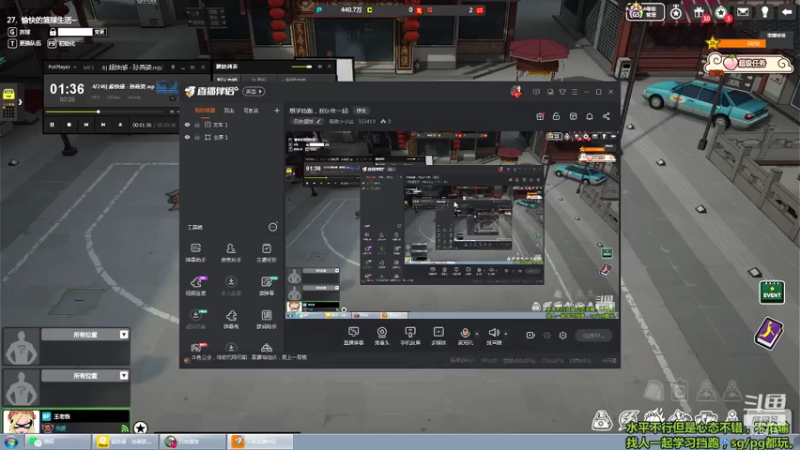The width and height of the screenshot is (800, 450).
Task: Skip to previous track in PotPlayer
Action: (86, 125)
